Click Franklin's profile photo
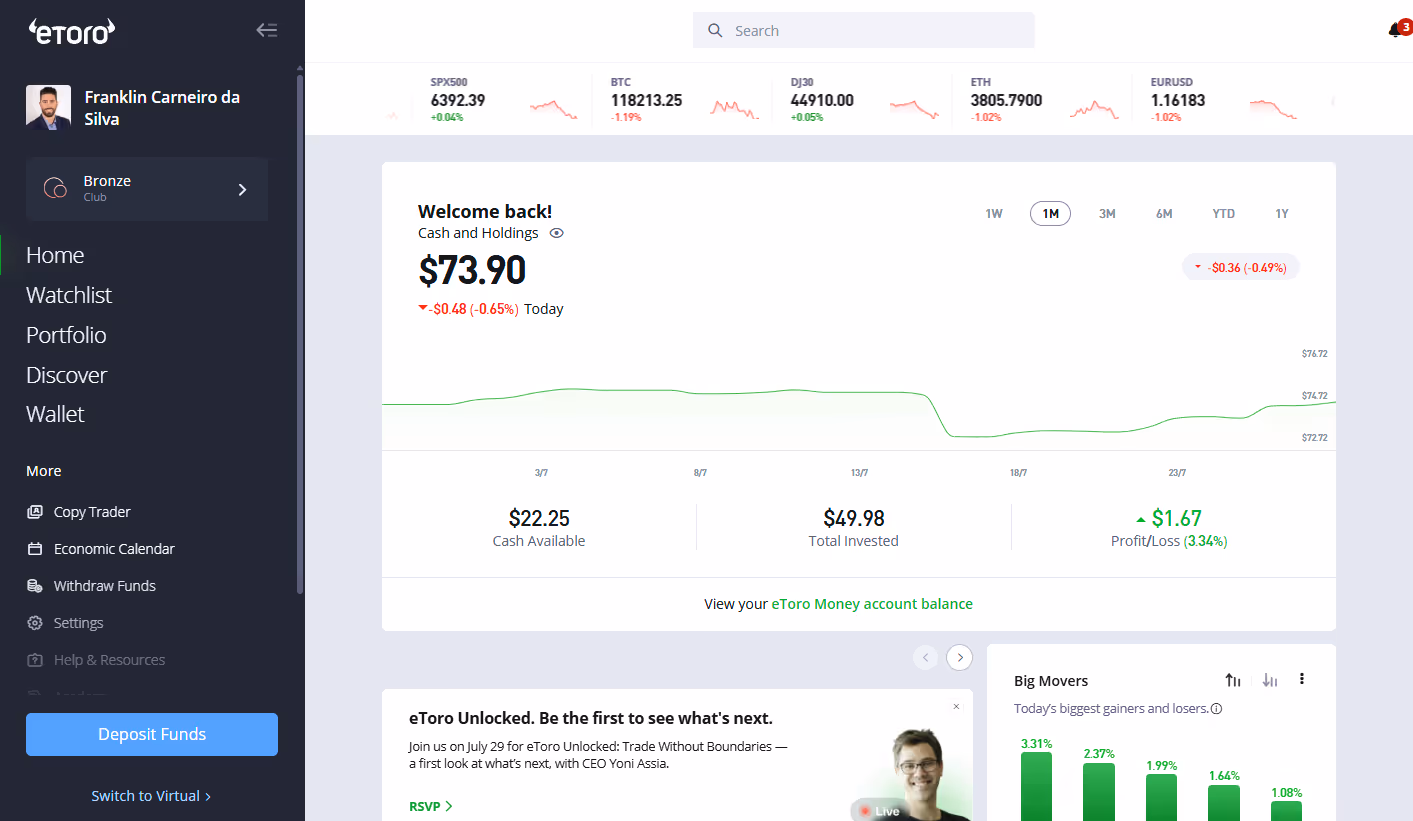Screen dimensions: 1413x821 [x=48, y=108]
